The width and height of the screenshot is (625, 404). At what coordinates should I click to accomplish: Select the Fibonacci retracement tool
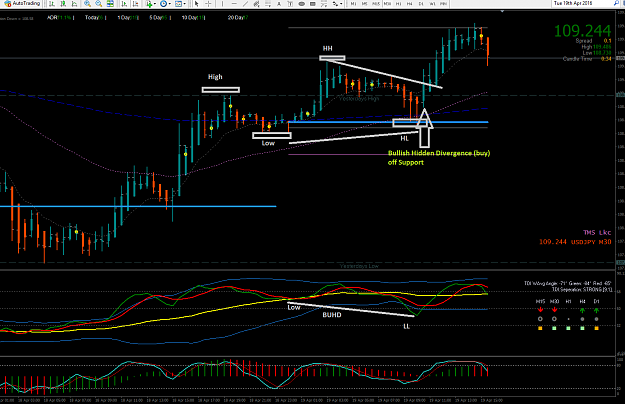268,4
